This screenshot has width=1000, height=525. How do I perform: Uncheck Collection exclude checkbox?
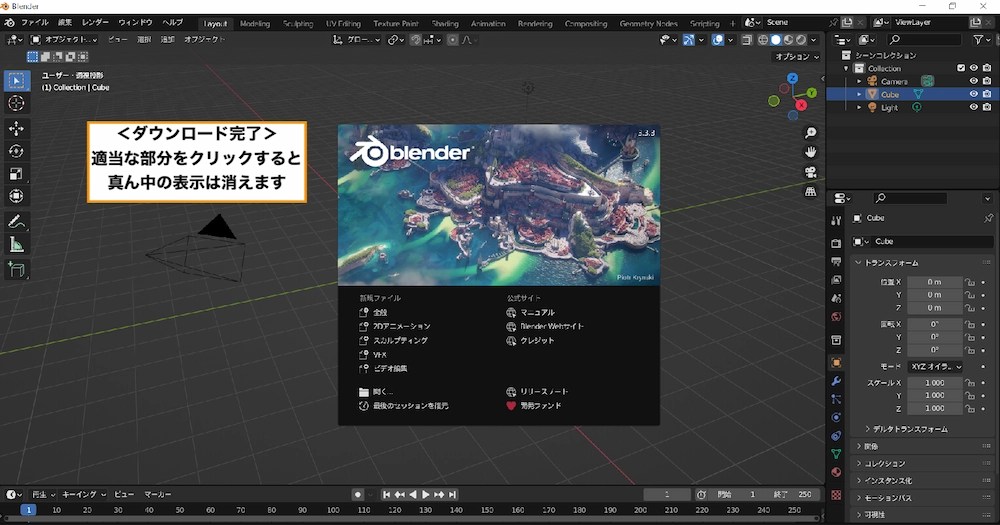[961, 68]
